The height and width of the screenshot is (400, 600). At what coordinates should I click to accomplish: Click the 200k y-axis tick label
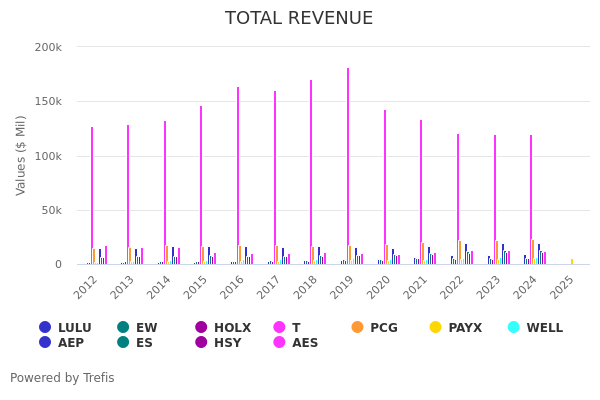pos(48,47)
